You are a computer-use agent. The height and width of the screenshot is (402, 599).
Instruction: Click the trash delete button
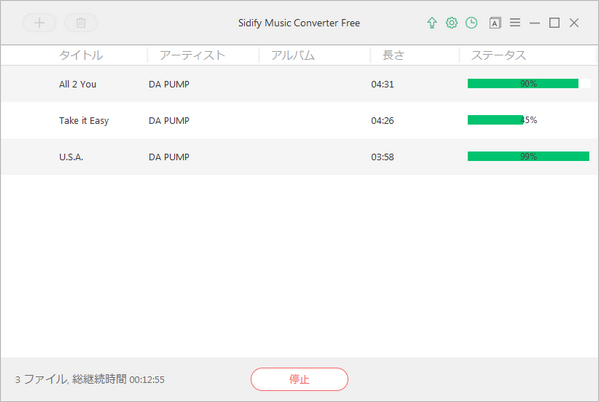click(81, 23)
